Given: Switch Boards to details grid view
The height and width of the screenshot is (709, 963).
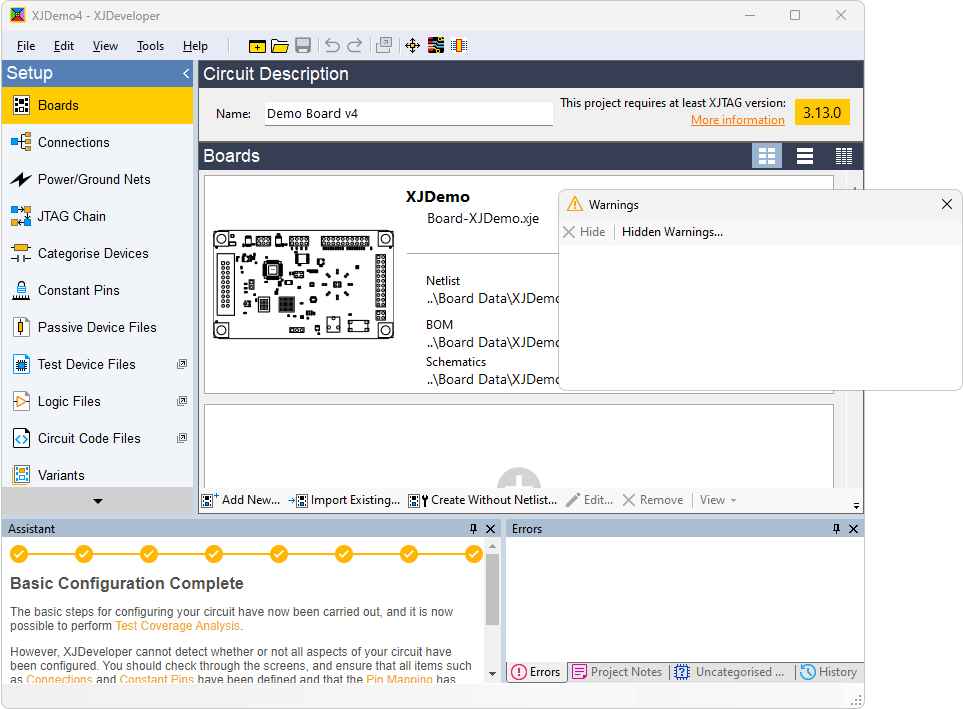Looking at the screenshot, I should tap(843, 156).
